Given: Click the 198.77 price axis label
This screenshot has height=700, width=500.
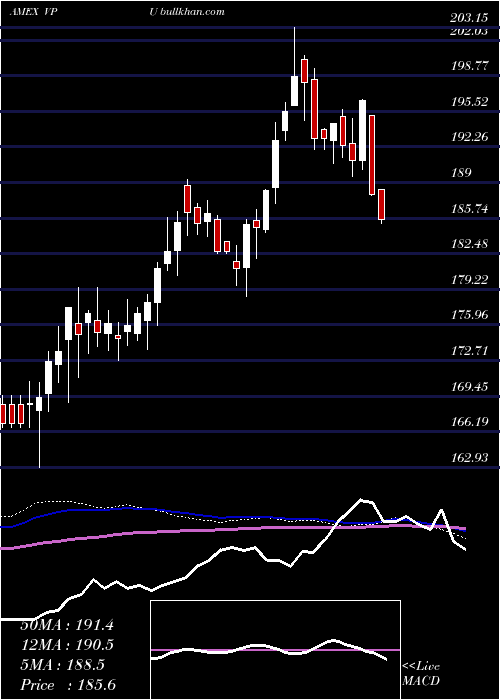Looking at the screenshot, I should coord(470,66).
